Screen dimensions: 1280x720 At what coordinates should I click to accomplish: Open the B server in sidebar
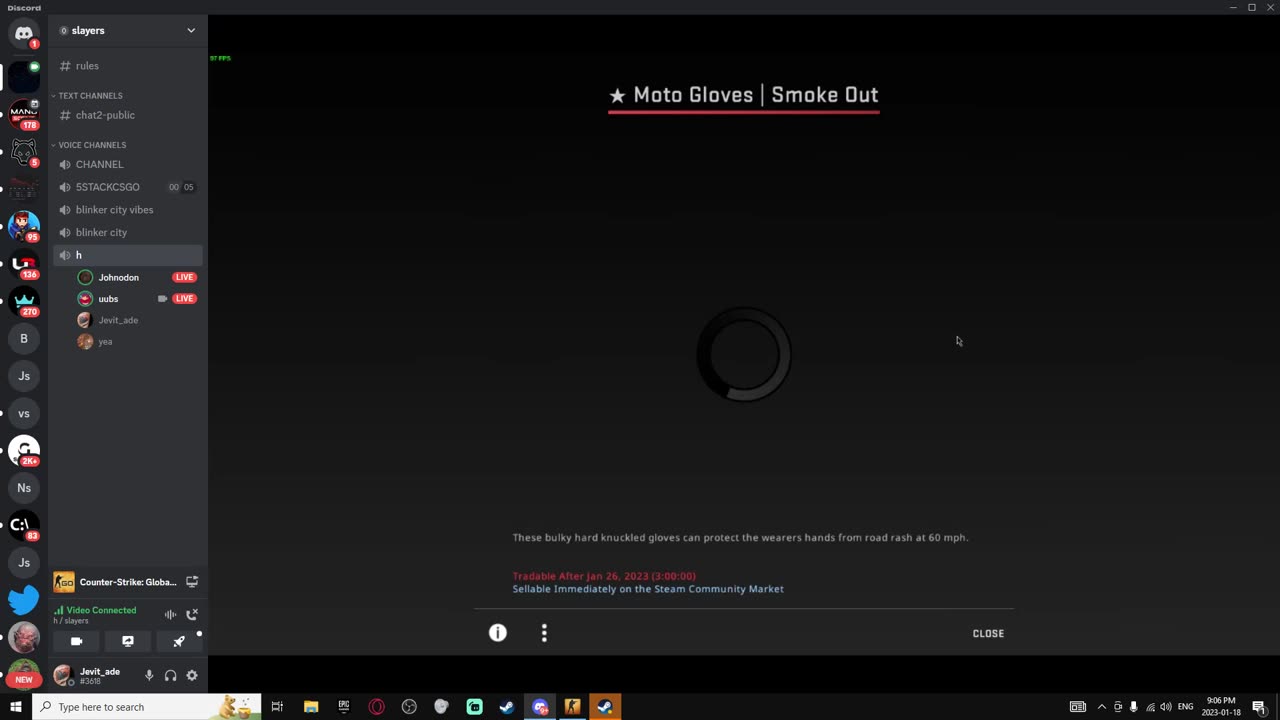coord(24,338)
